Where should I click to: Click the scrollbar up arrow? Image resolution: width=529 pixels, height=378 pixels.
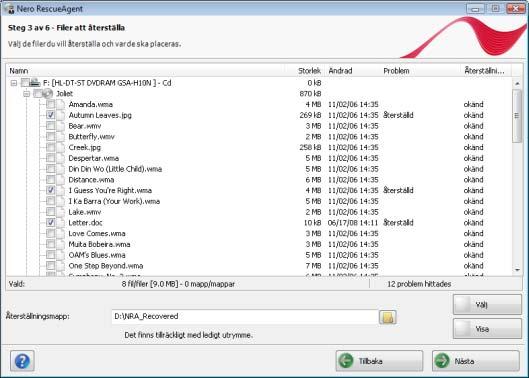[x=517, y=83]
